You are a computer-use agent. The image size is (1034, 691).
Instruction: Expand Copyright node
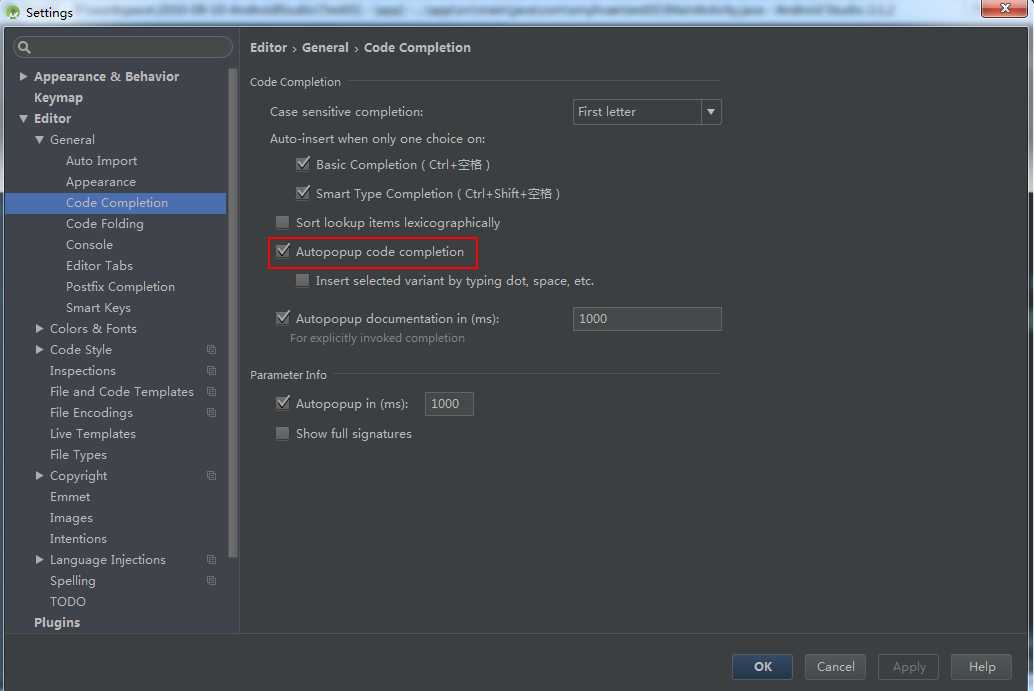tap(40, 475)
